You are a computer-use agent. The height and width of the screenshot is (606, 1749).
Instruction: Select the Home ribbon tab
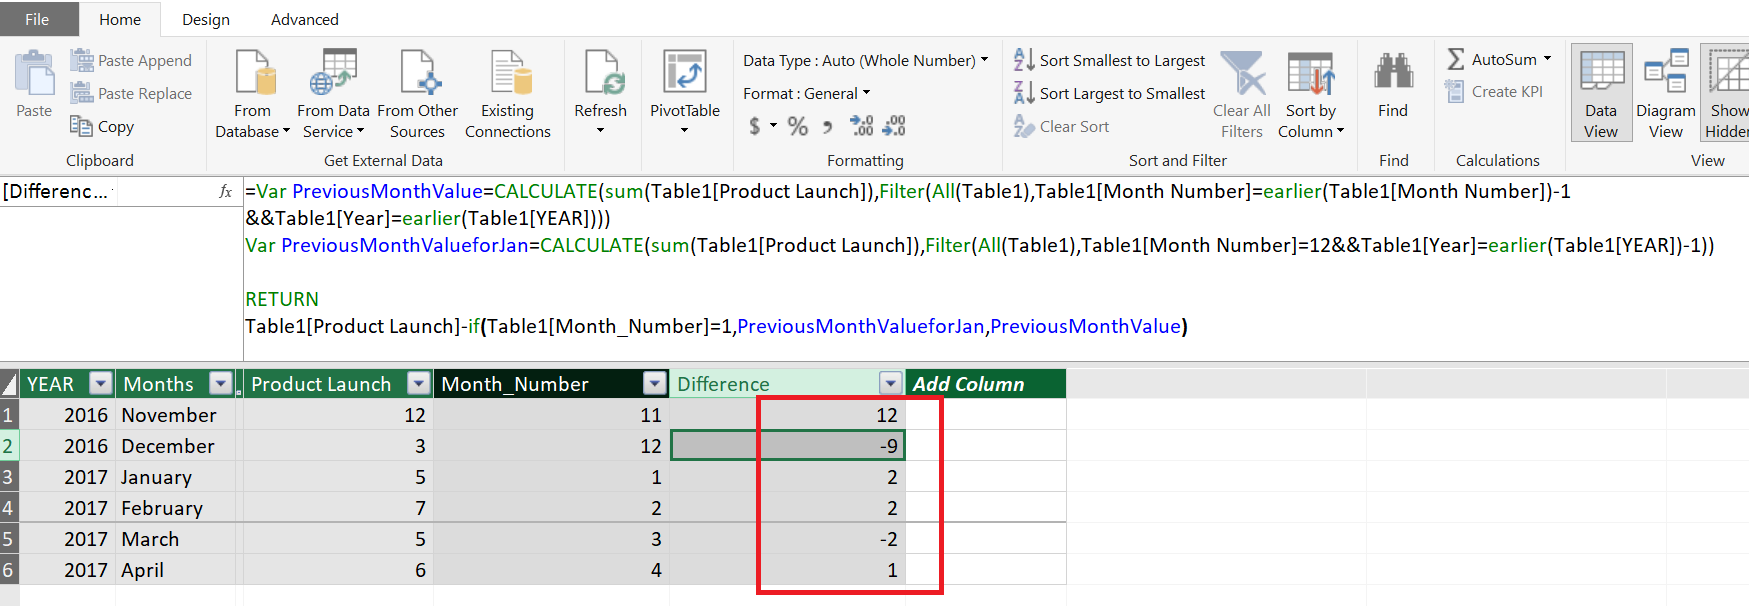120,19
